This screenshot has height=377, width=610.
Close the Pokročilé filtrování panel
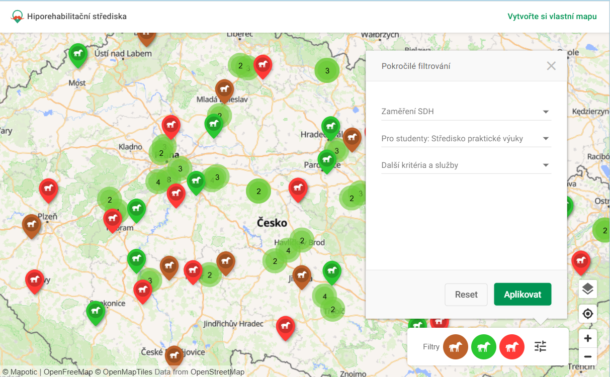click(x=551, y=66)
